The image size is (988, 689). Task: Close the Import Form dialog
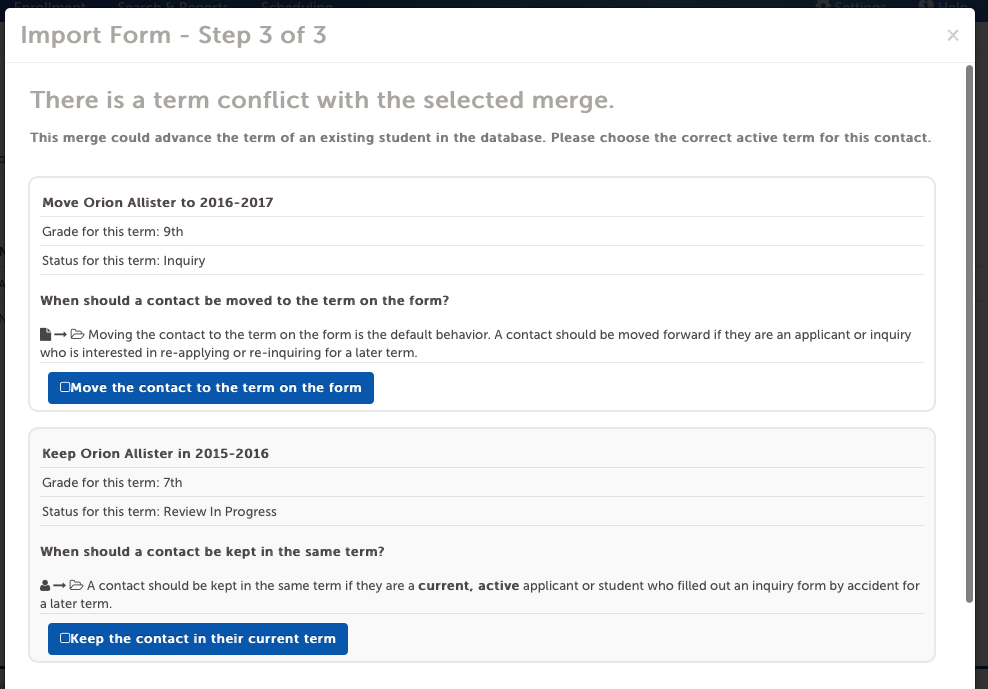coord(953,35)
